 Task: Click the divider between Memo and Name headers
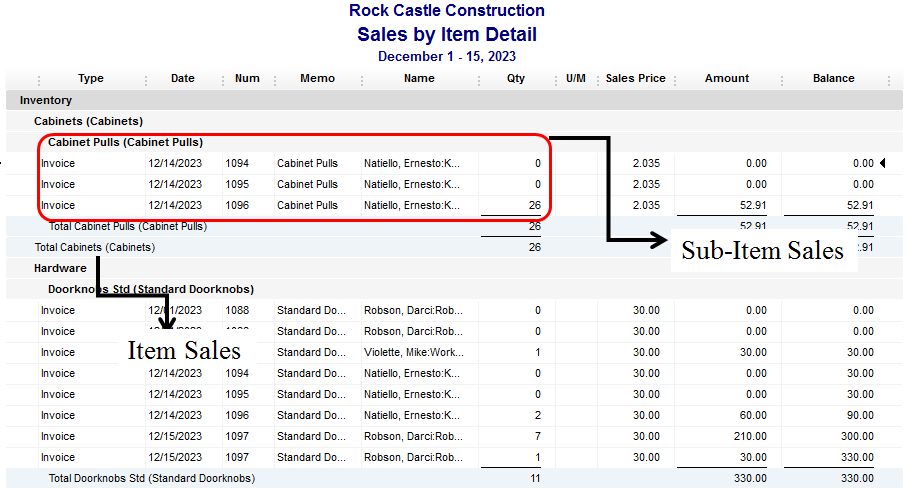363,80
